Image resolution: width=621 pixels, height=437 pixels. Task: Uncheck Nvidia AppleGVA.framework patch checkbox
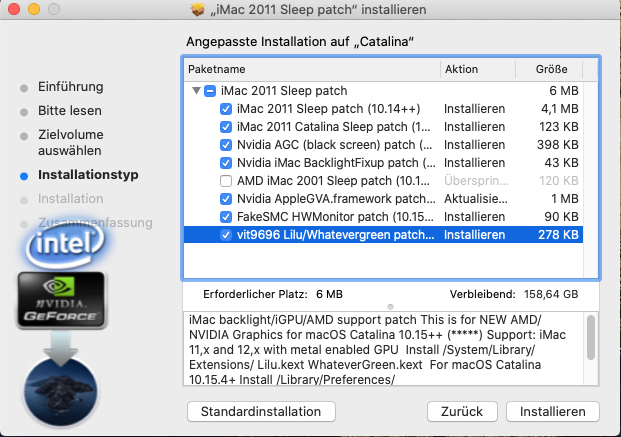coord(226,199)
